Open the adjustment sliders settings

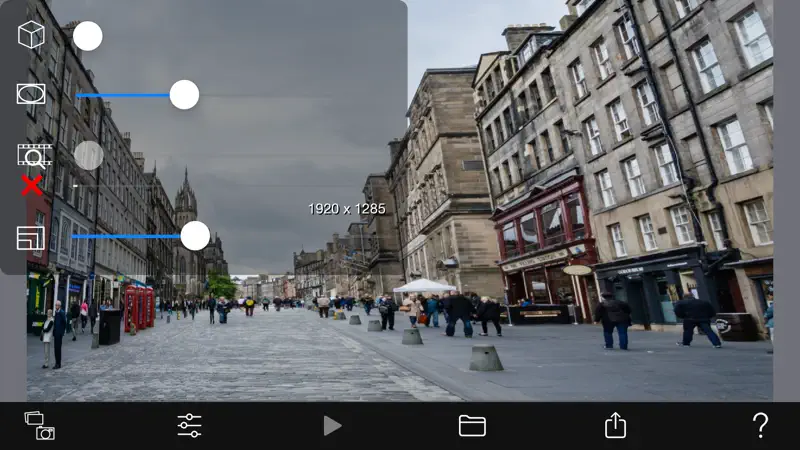tap(189, 426)
